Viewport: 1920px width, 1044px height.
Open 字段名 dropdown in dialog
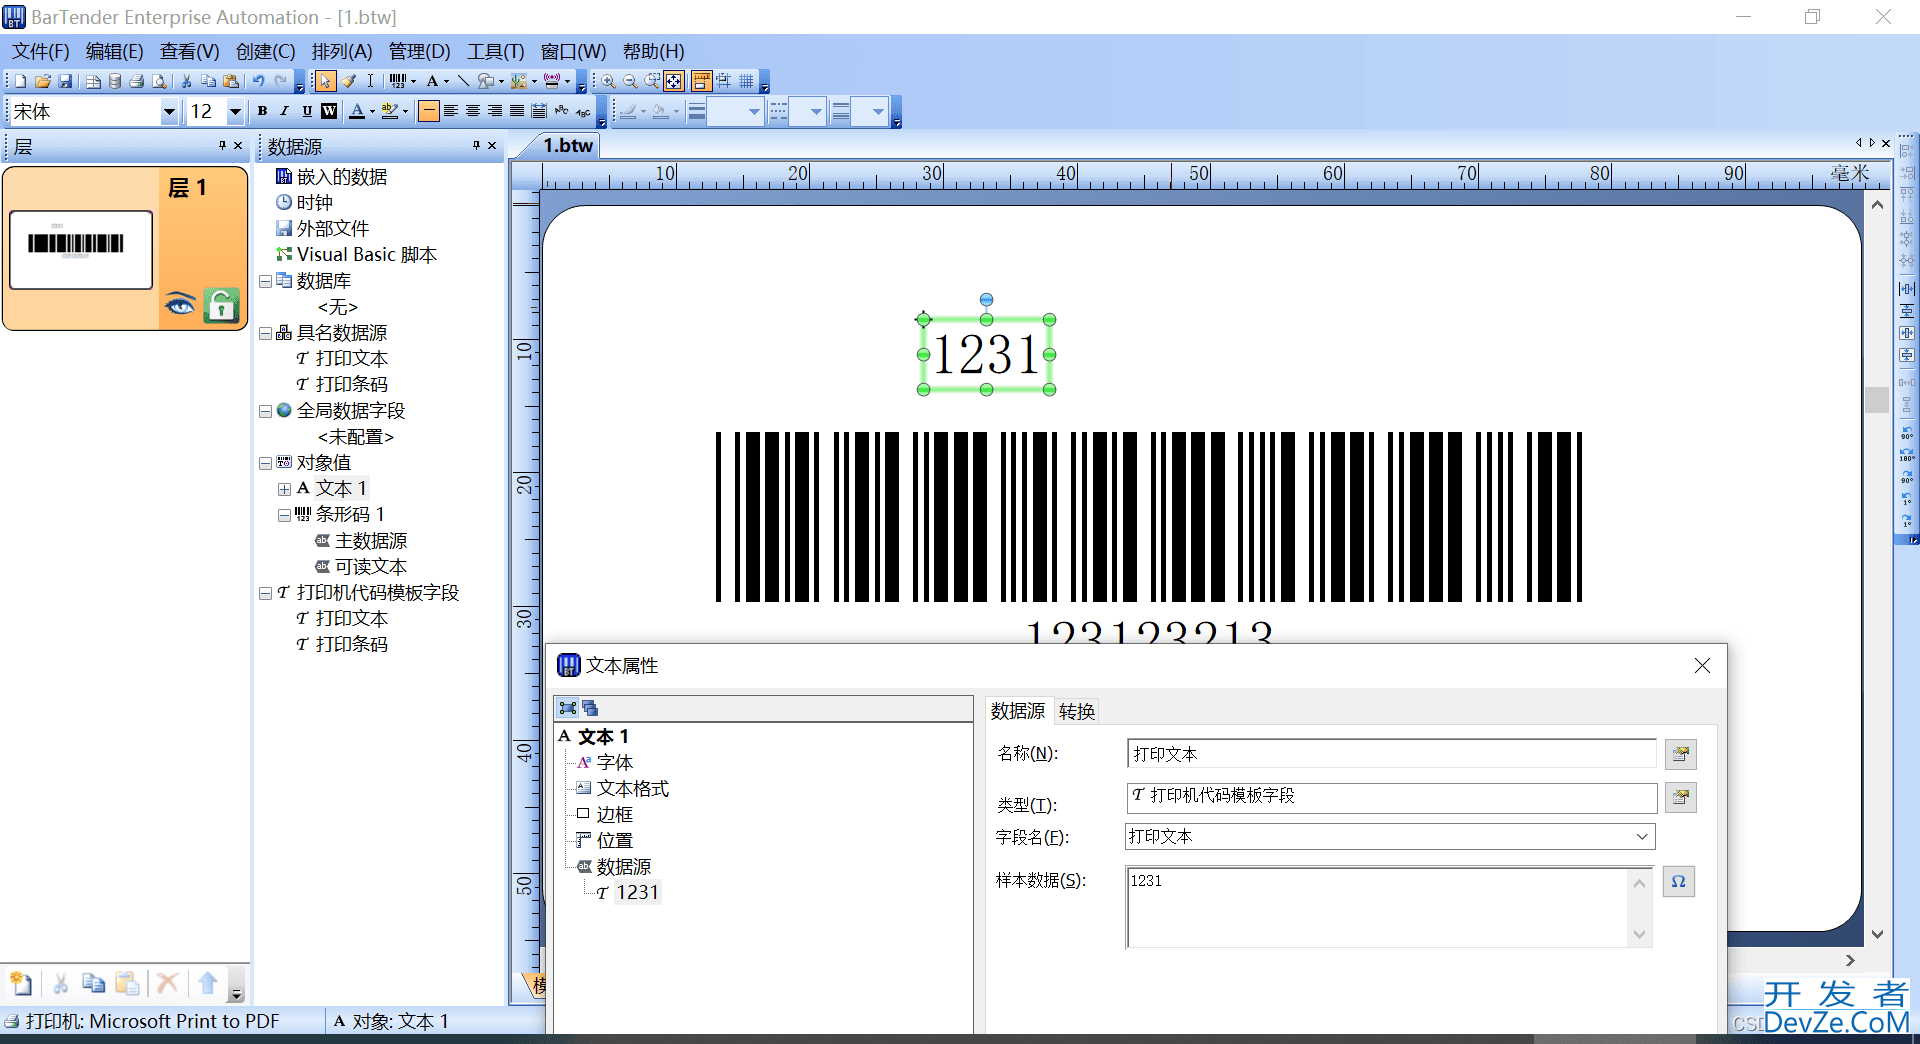pos(1642,836)
